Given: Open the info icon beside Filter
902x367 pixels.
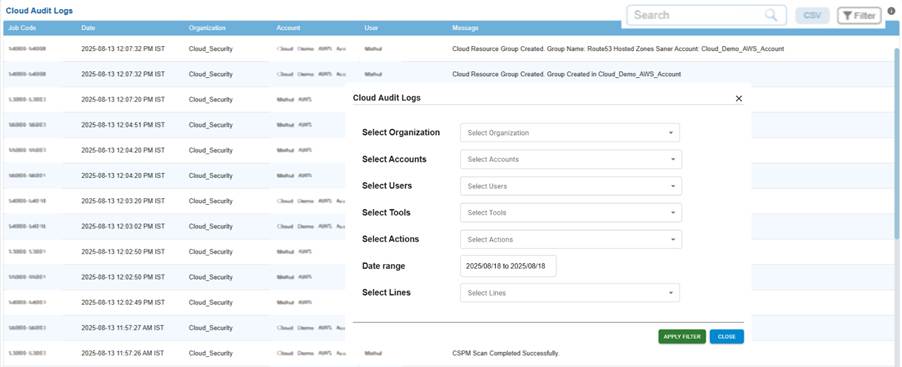Looking at the screenshot, I should pos(891,11).
